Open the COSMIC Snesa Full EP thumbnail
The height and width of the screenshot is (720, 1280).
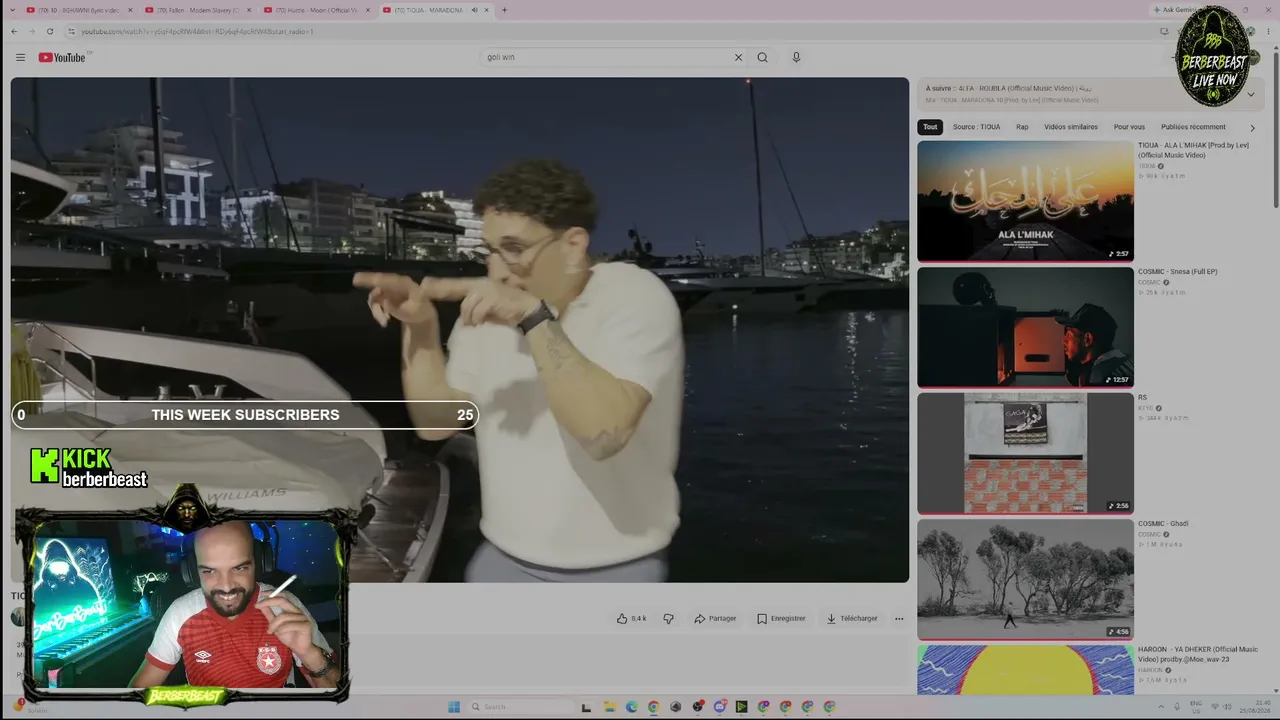click(1025, 327)
